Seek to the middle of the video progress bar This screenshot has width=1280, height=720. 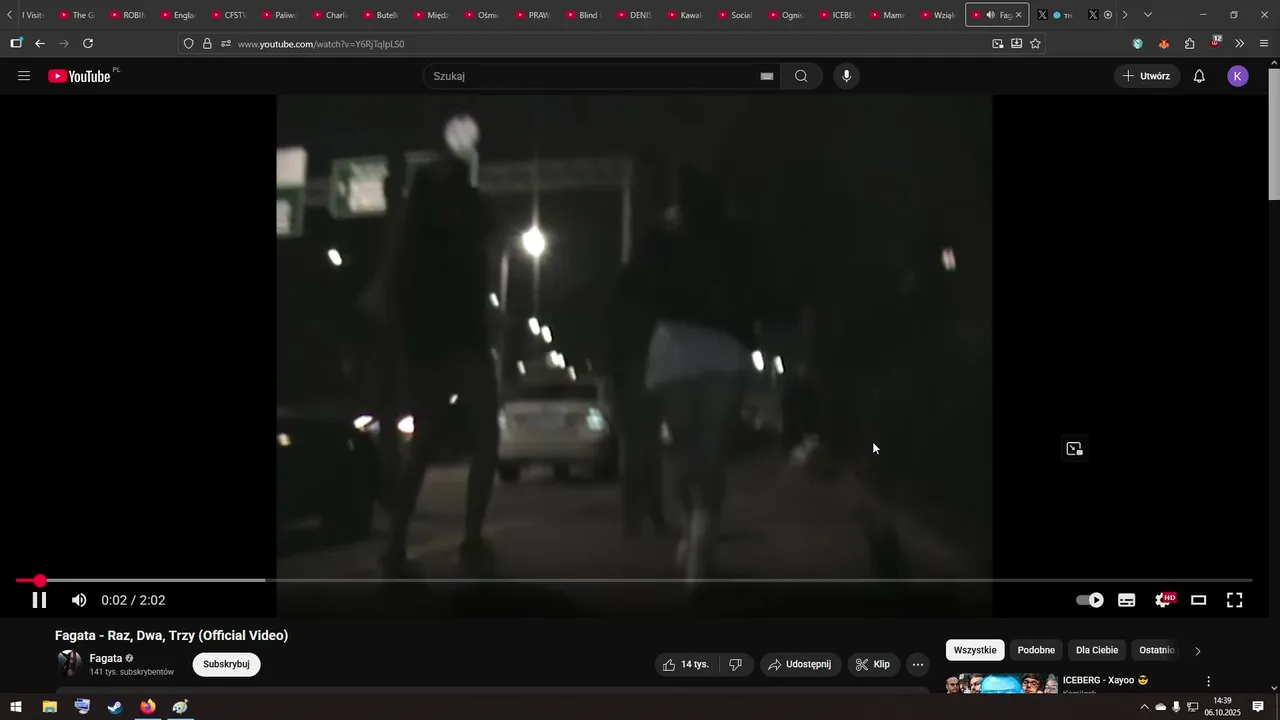point(634,580)
